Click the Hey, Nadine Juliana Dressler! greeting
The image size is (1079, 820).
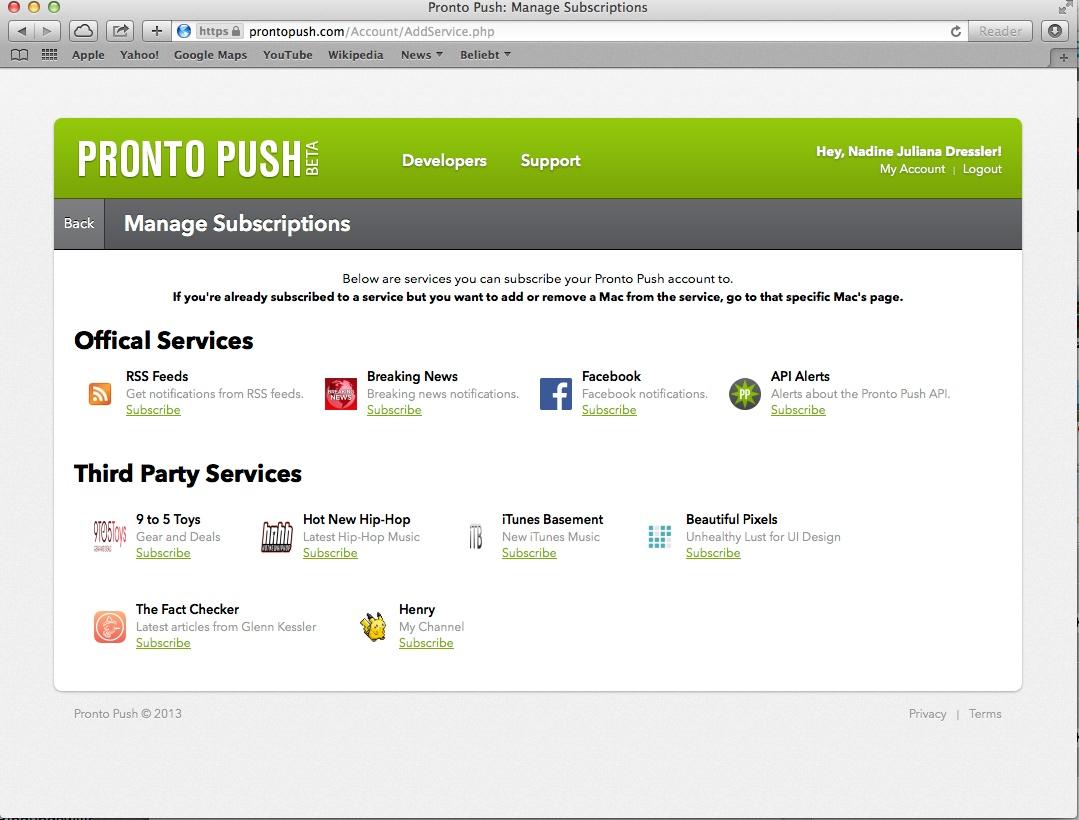point(908,151)
